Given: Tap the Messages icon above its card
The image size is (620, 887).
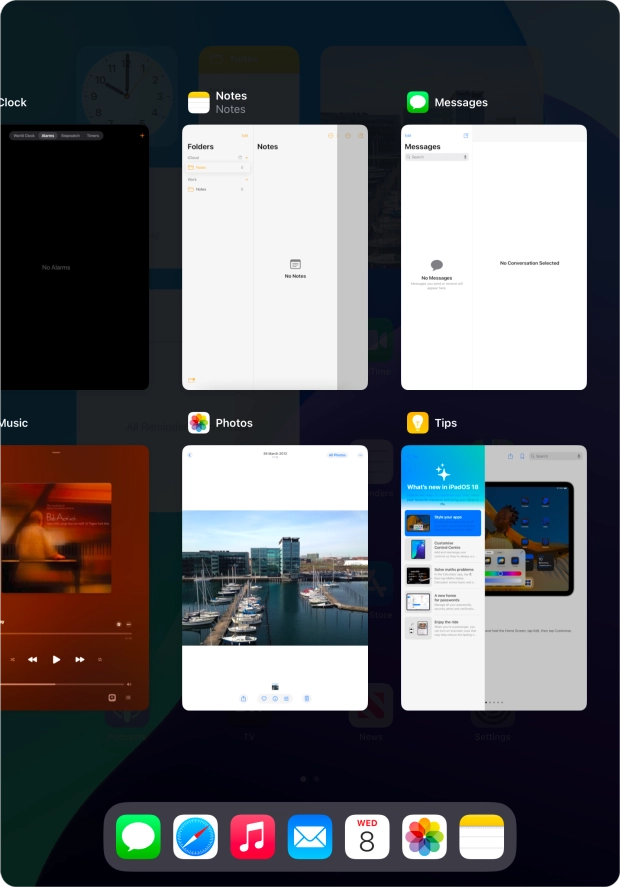Looking at the screenshot, I should click(418, 102).
